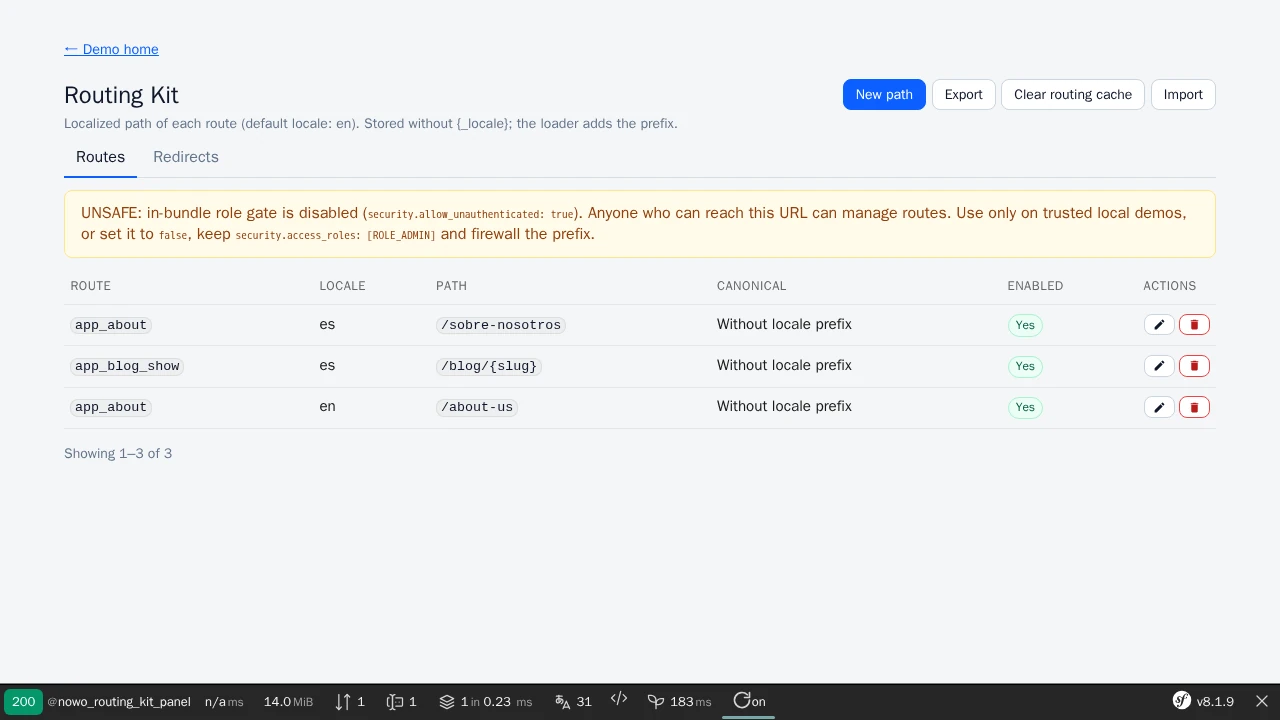Go back to Demo home
The height and width of the screenshot is (720, 1280).
click(111, 49)
